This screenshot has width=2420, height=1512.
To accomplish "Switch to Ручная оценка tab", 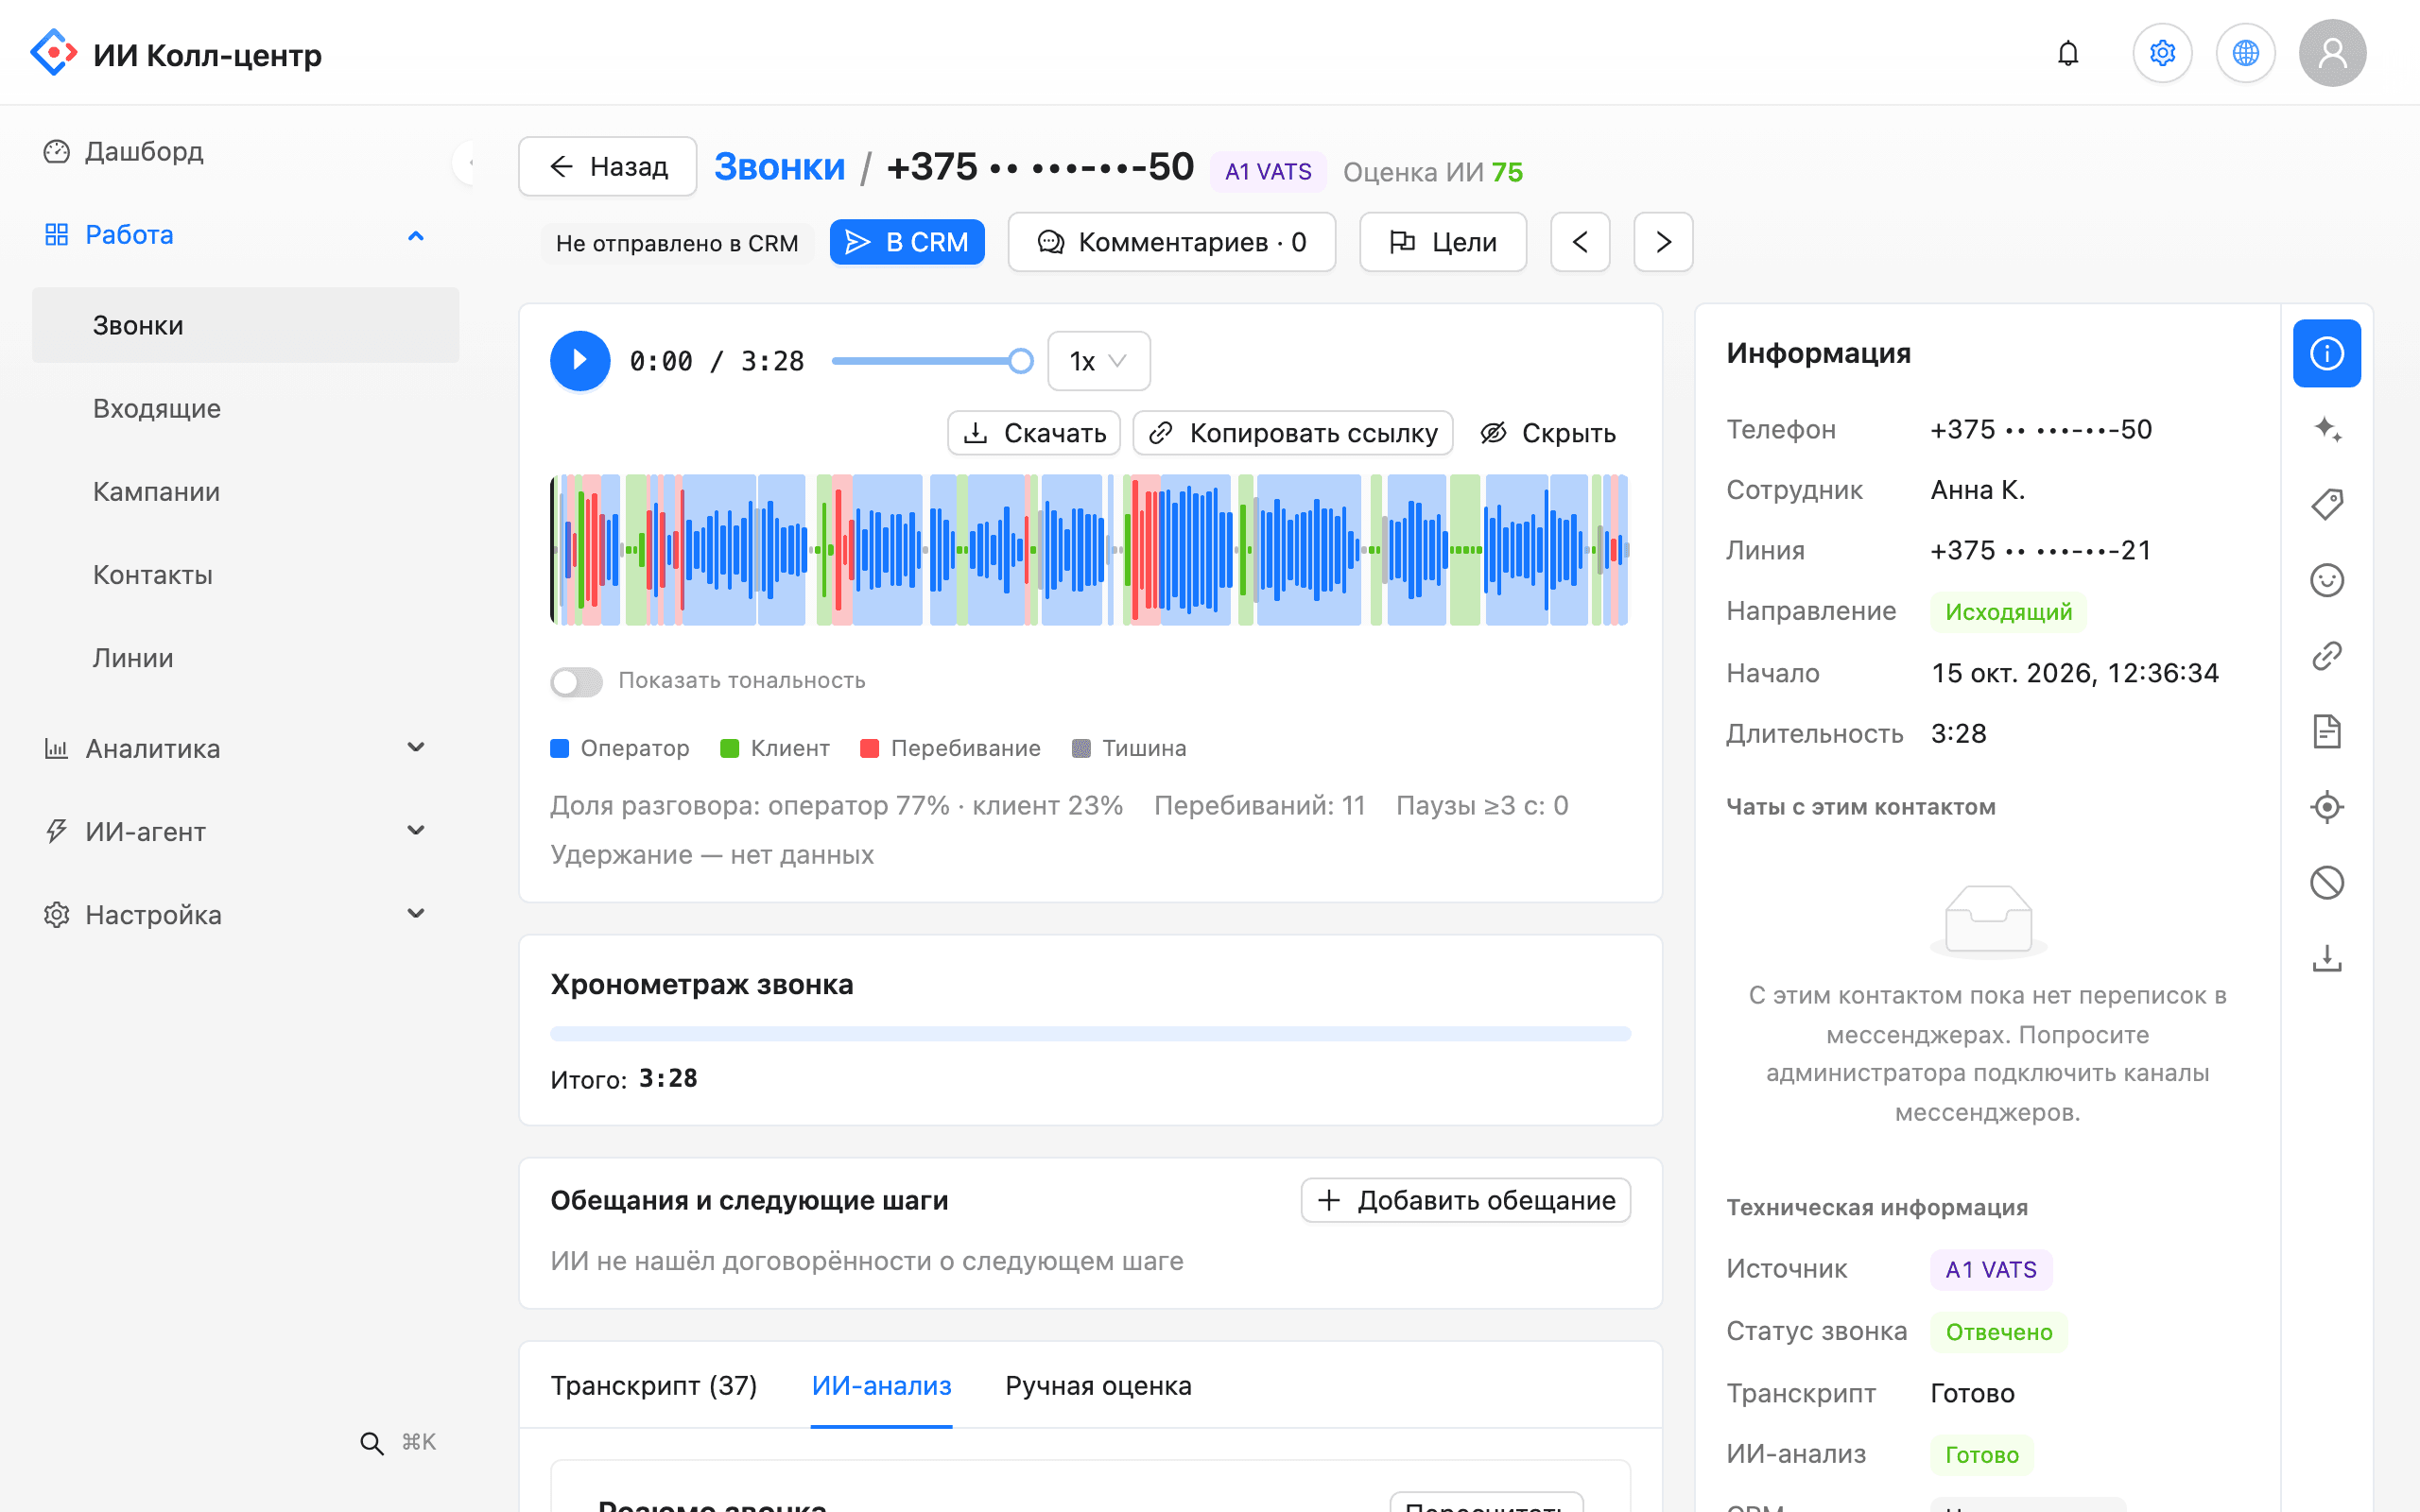I will pos(1098,1386).
